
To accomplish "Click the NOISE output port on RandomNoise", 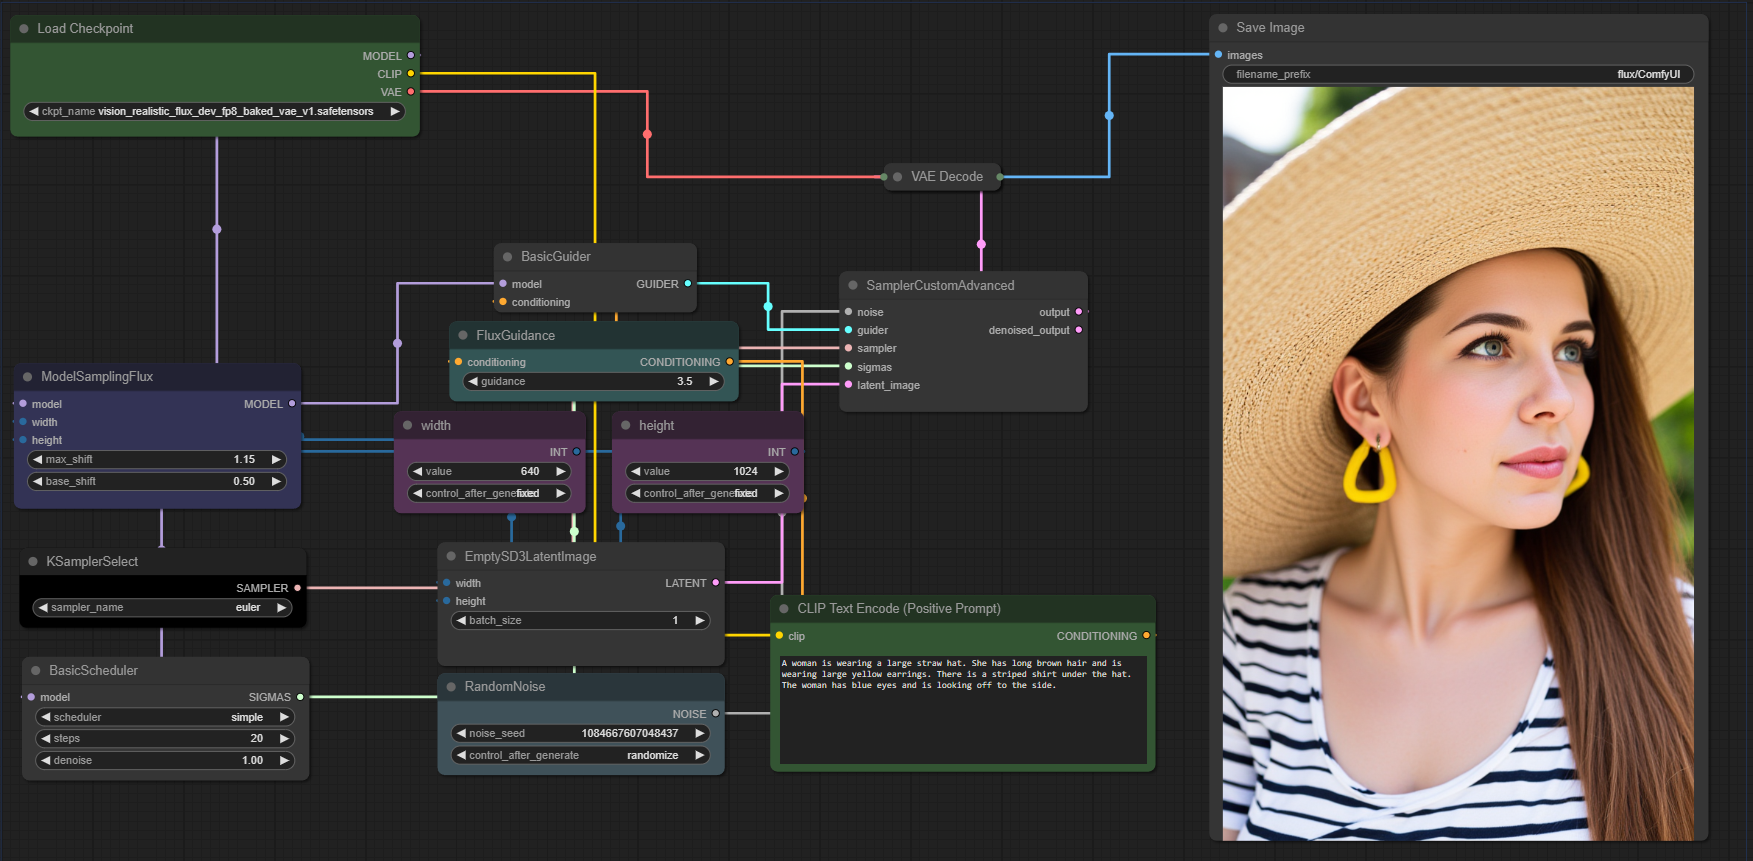I will 716,714.
